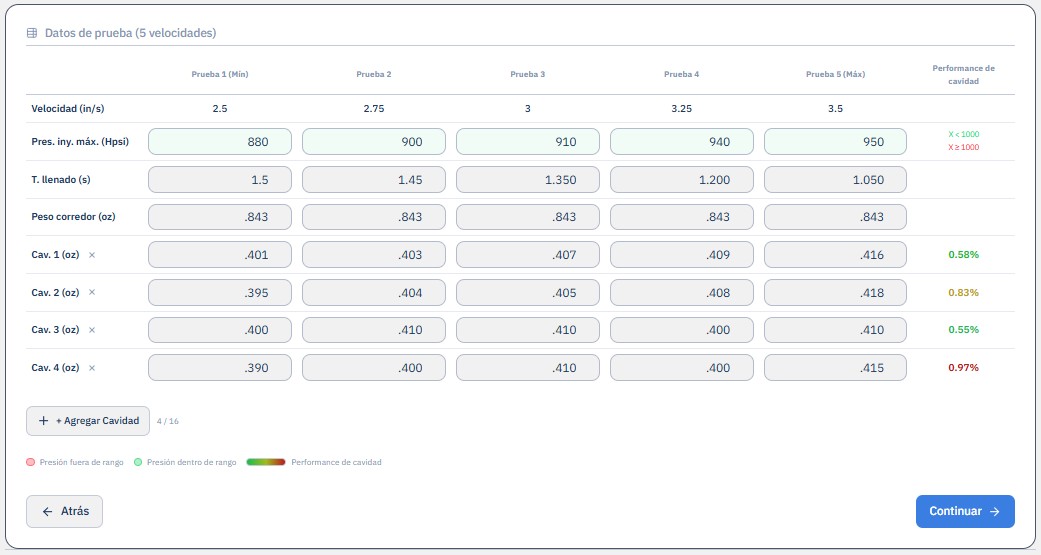The image size is (1041, 555).
Task: Edit Prueba 5 injection pressure field 950
Action: pyautogui.click(x=835, y=141)
